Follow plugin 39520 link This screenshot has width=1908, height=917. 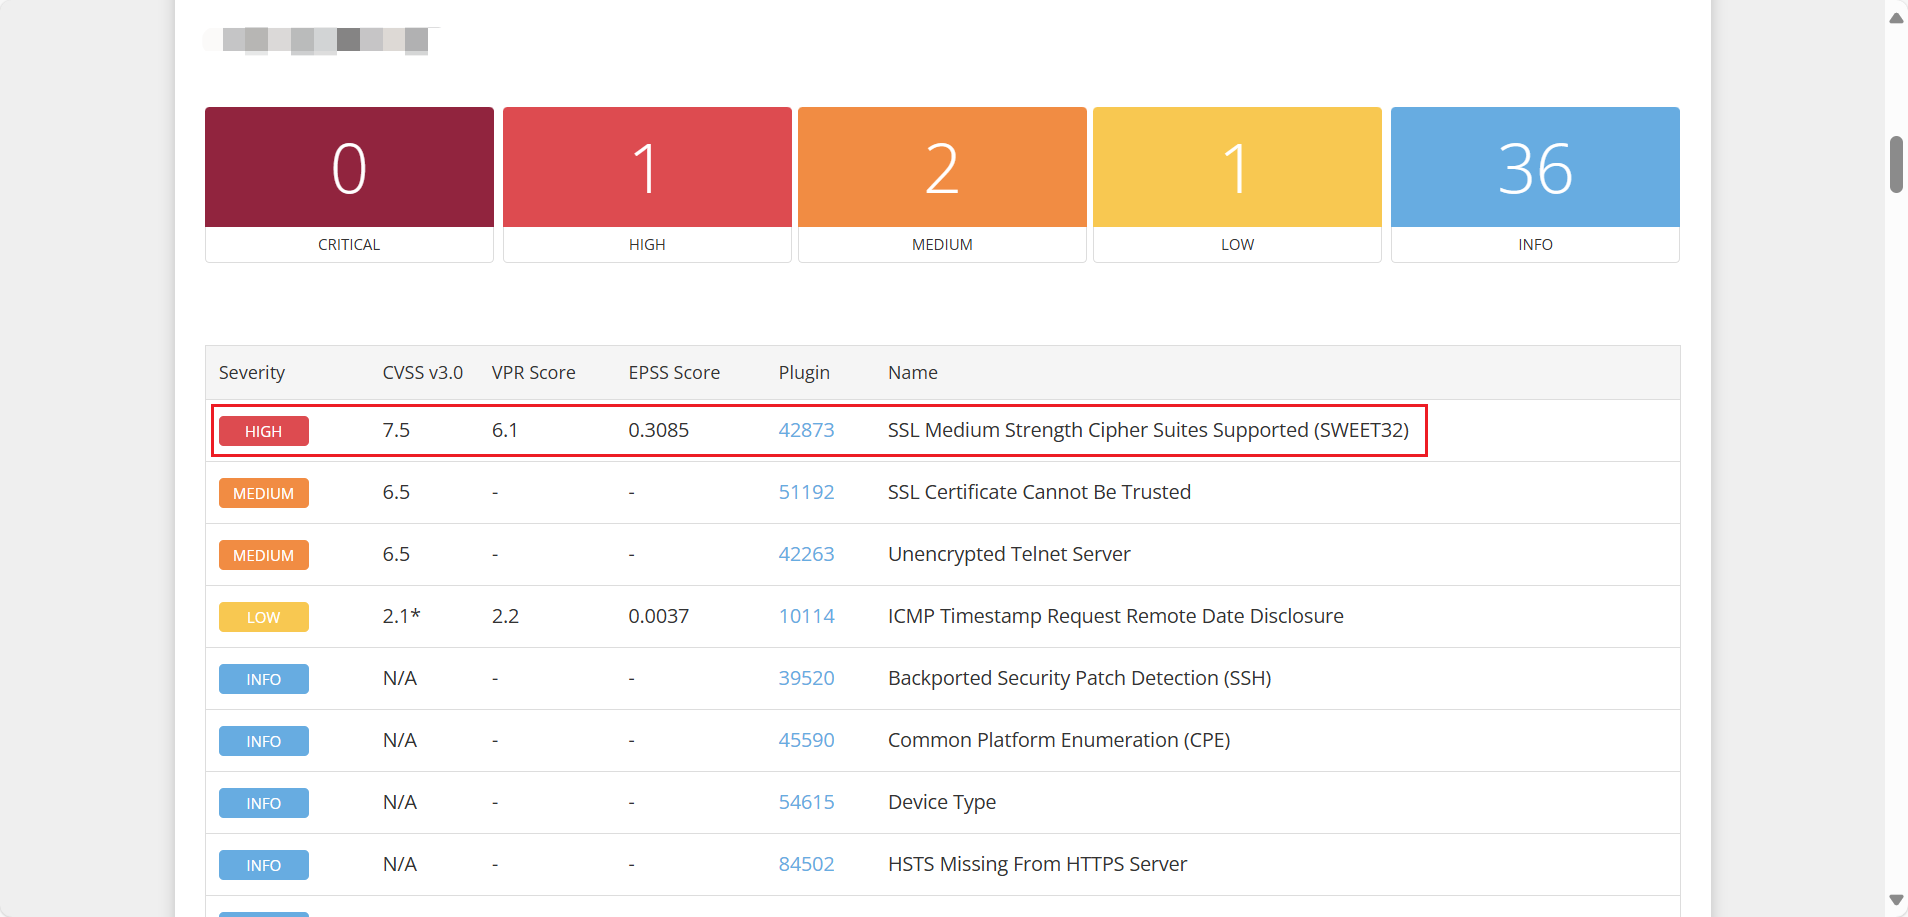pos(806,678)
